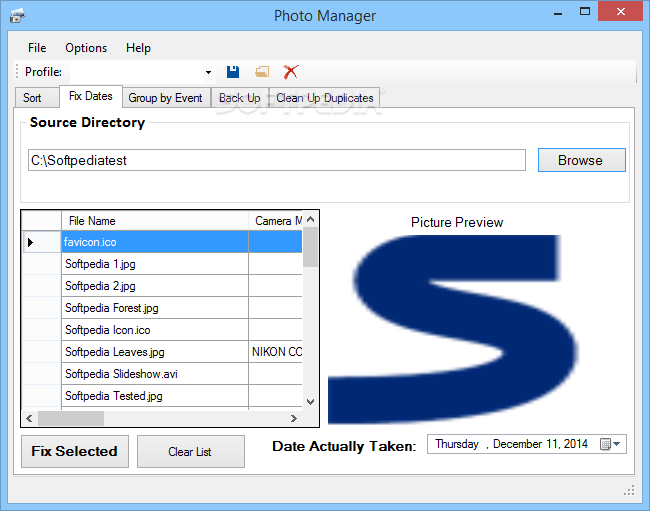Screen dimensions: 650x511
Task: Click the toolbar grip handle beside Profile
Action: pos(17,71)
